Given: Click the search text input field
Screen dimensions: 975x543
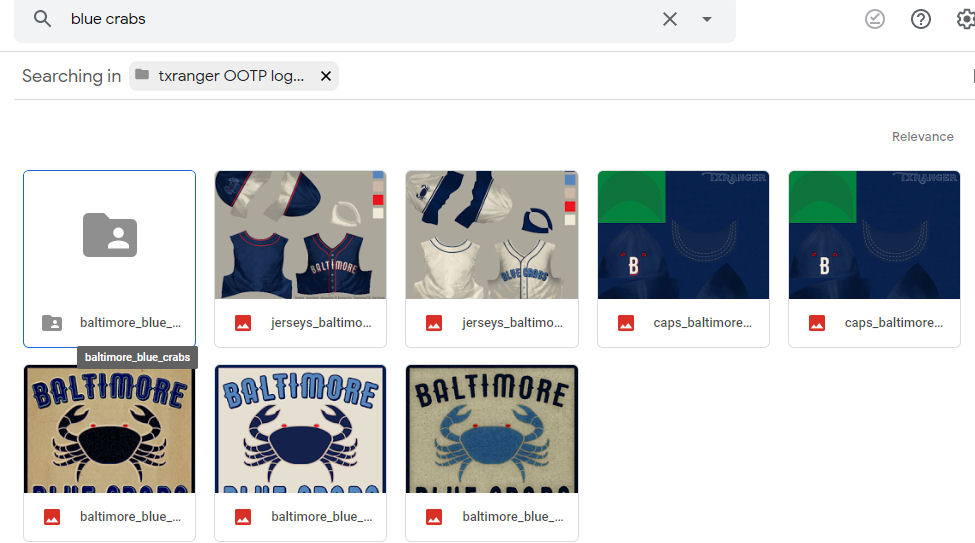Looking at the screenshot, I should click(350, 19).
